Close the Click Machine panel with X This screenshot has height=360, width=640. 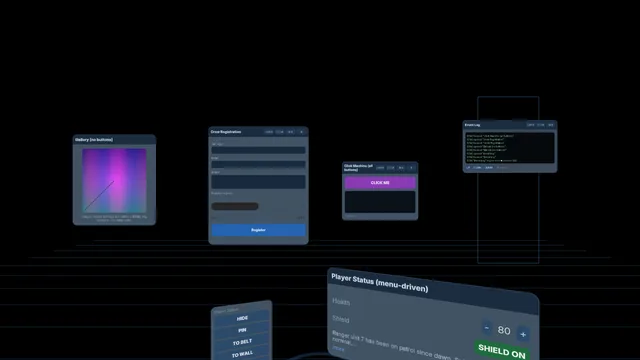click(411, 168)
